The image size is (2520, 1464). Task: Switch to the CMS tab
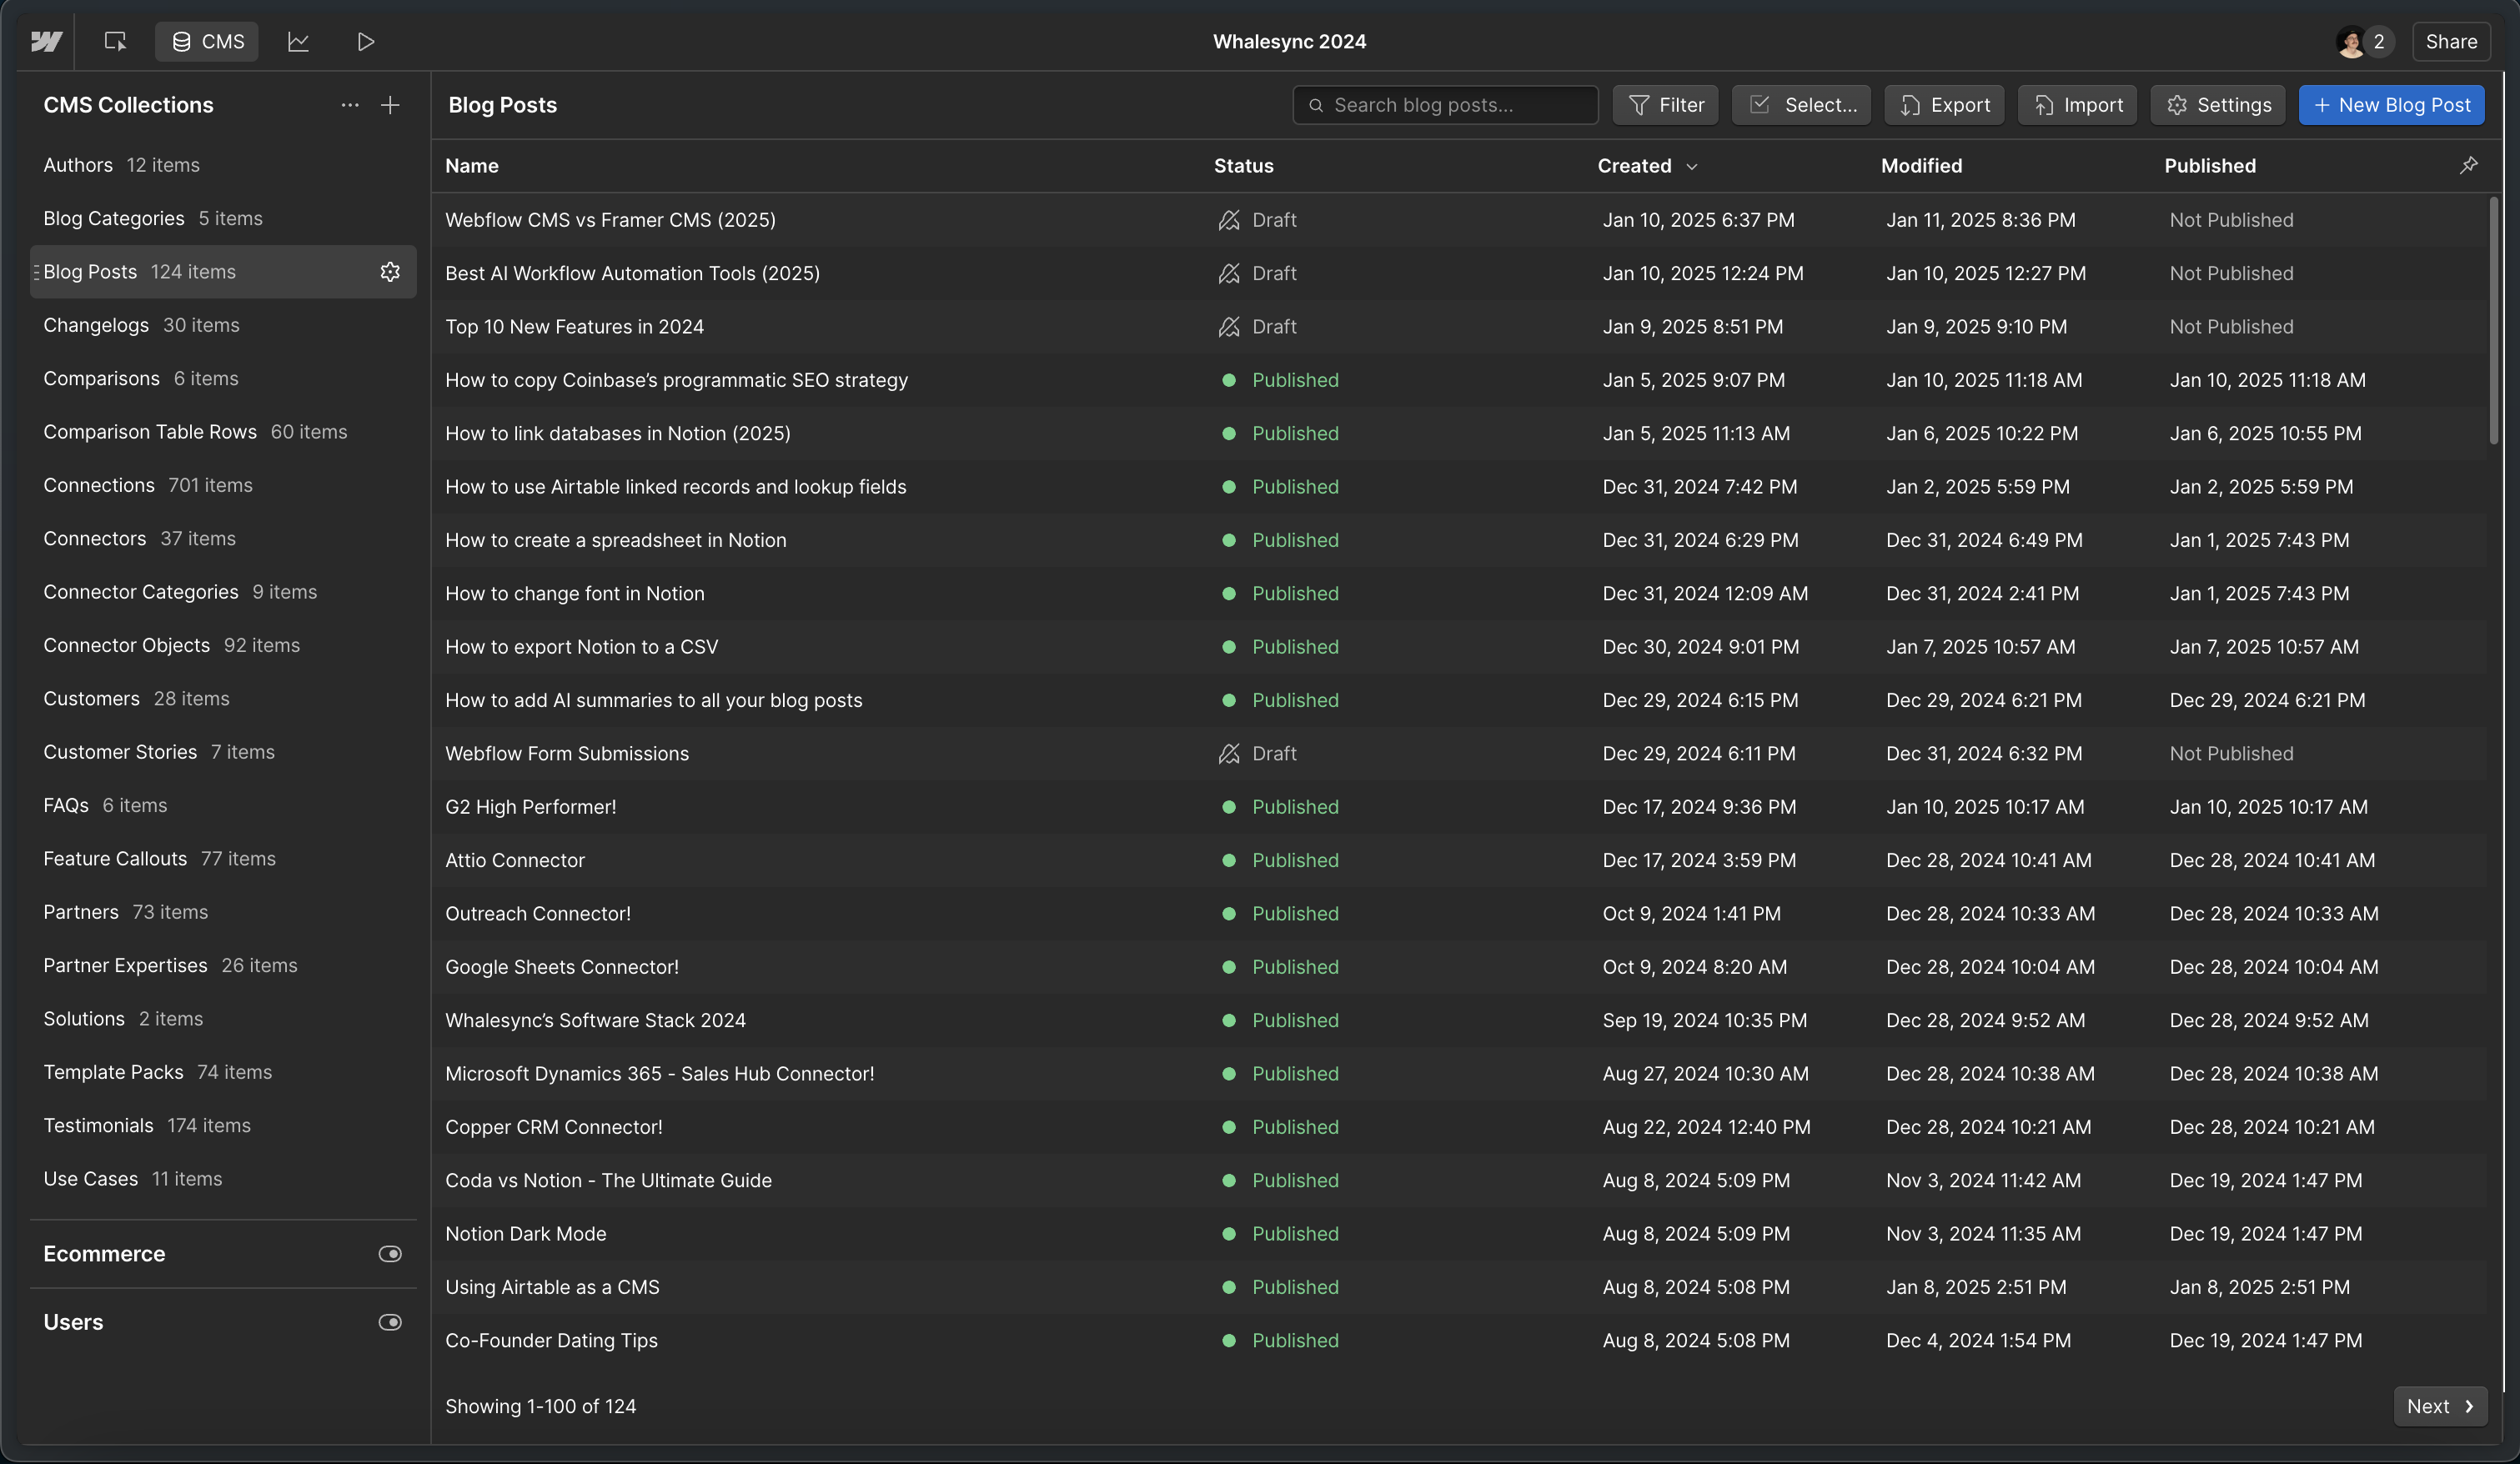click(207, 41)
